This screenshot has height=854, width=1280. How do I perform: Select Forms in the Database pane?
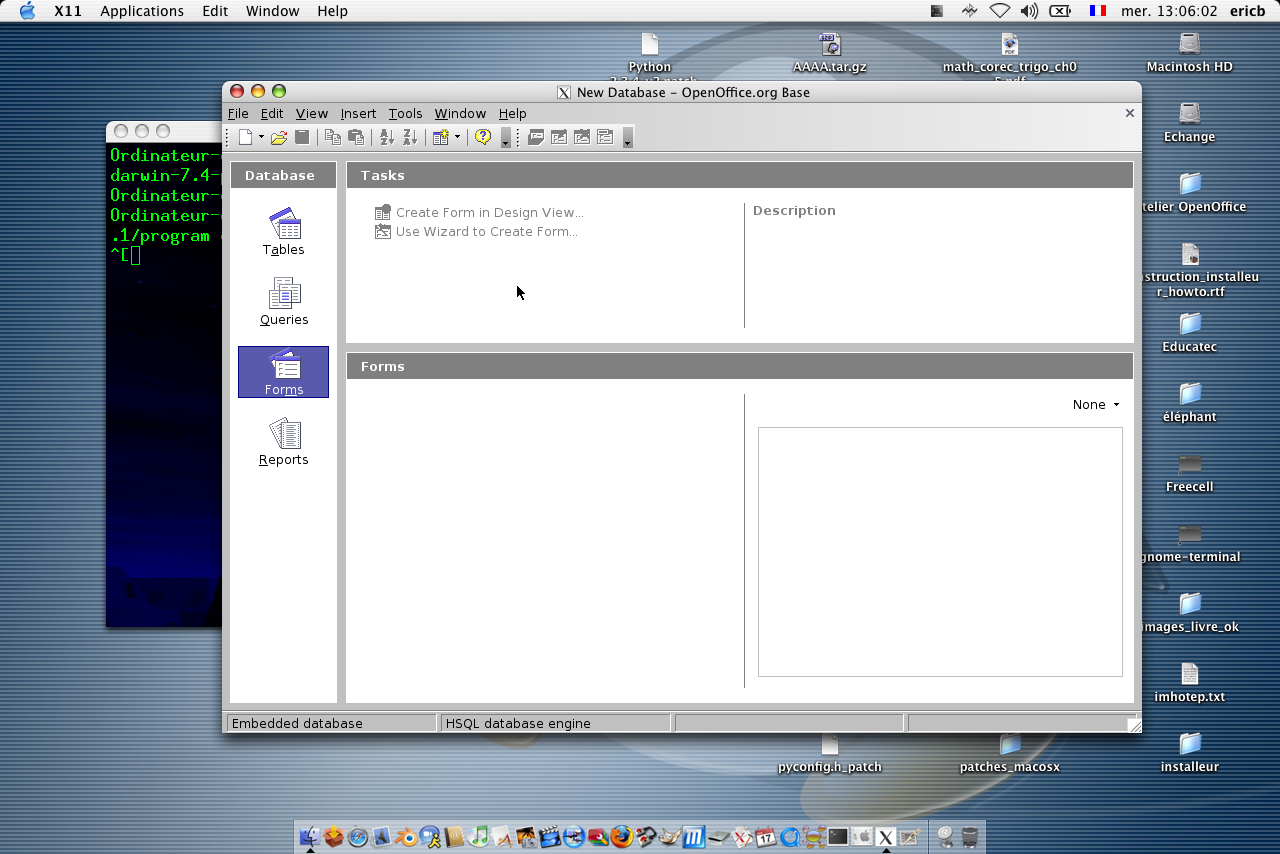[x=284, y=372]
